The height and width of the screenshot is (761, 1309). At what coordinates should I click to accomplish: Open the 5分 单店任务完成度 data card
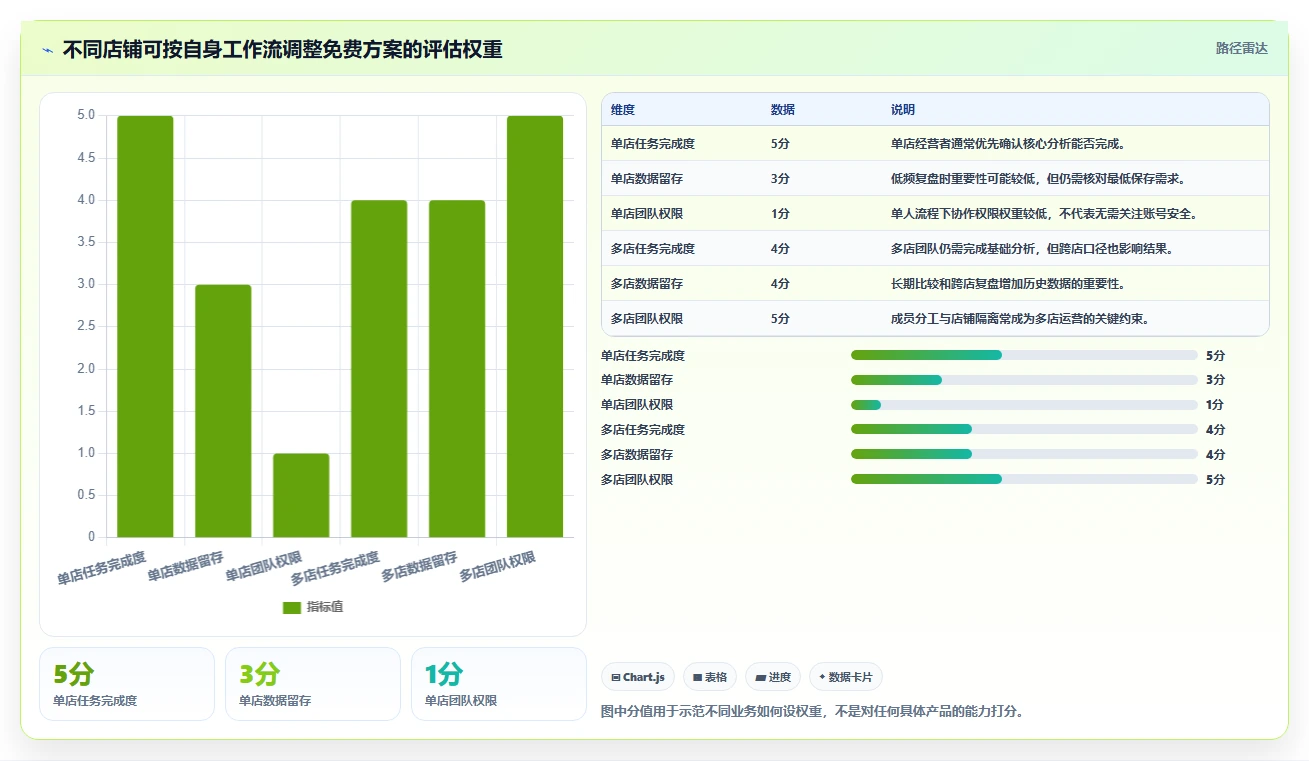[127, 684]
